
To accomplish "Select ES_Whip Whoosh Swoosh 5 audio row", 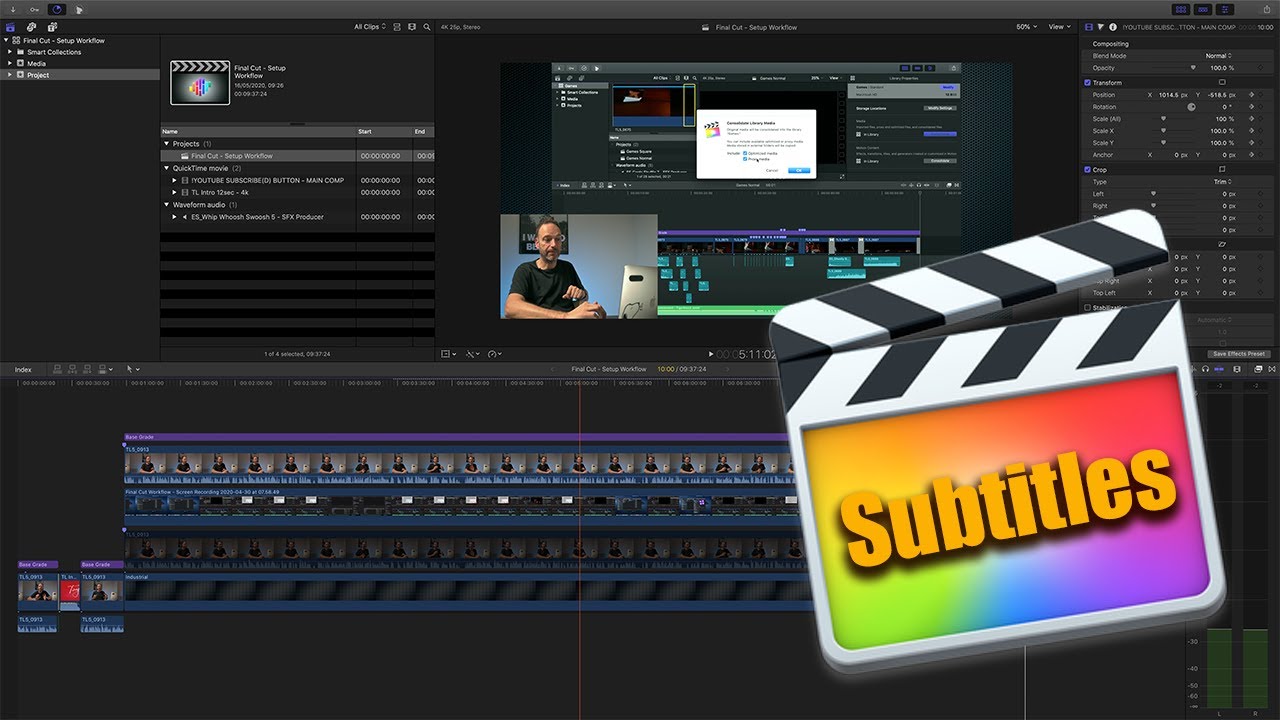I will point(297,217).
